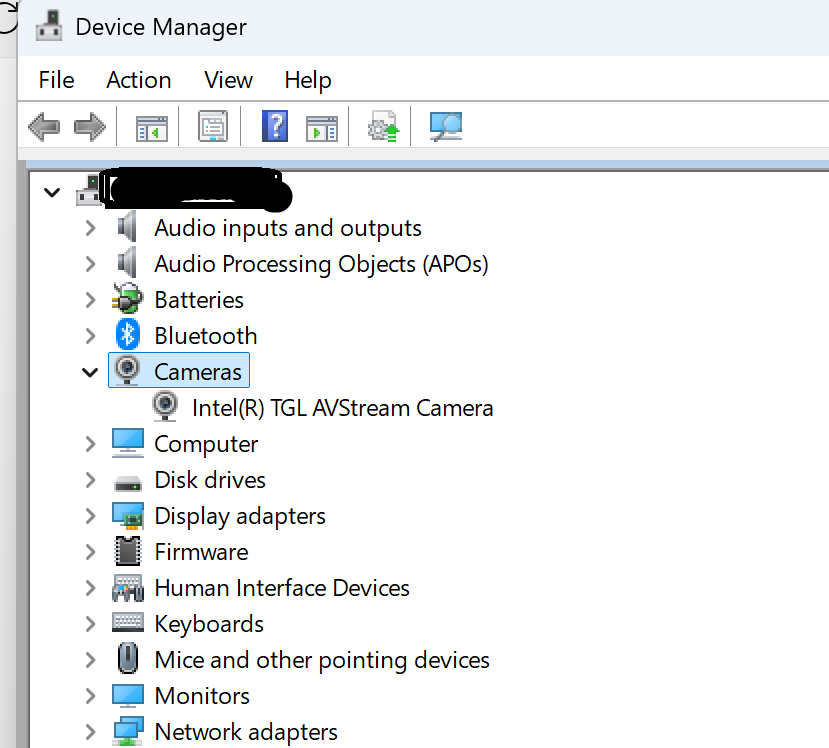Click the blue Help question mark icon
The height and width of the screenshot is (748, 829).
click(x=275, y=126)
